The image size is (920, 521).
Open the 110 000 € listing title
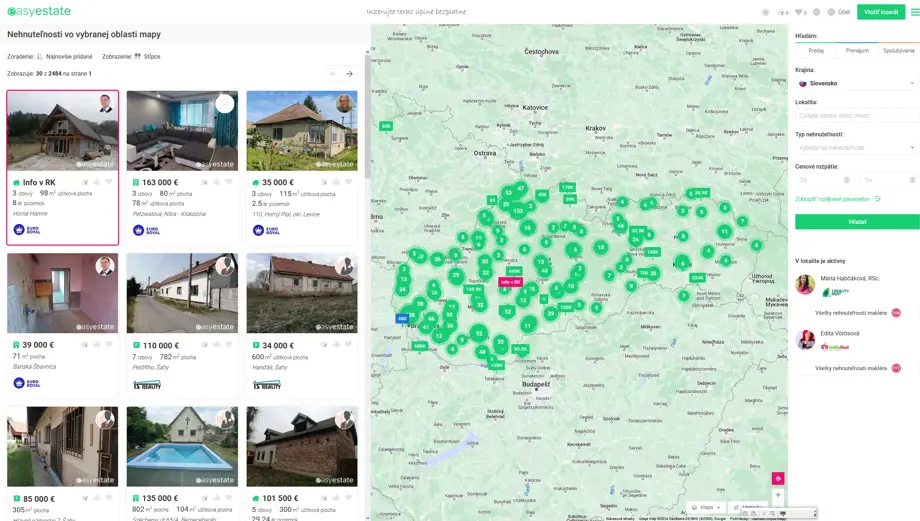click(x=161, y=346)
